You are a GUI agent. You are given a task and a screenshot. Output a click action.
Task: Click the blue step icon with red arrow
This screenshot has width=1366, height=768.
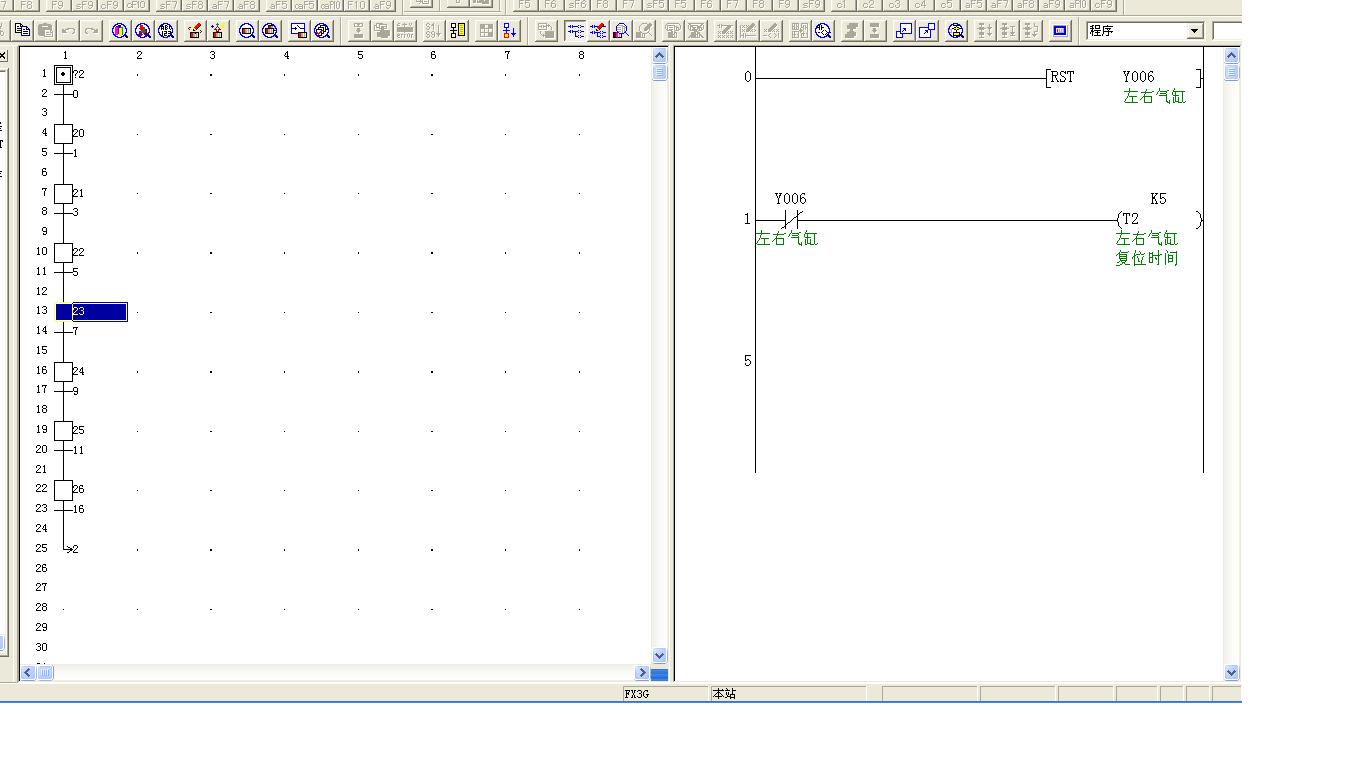click(x=510, y=31)
